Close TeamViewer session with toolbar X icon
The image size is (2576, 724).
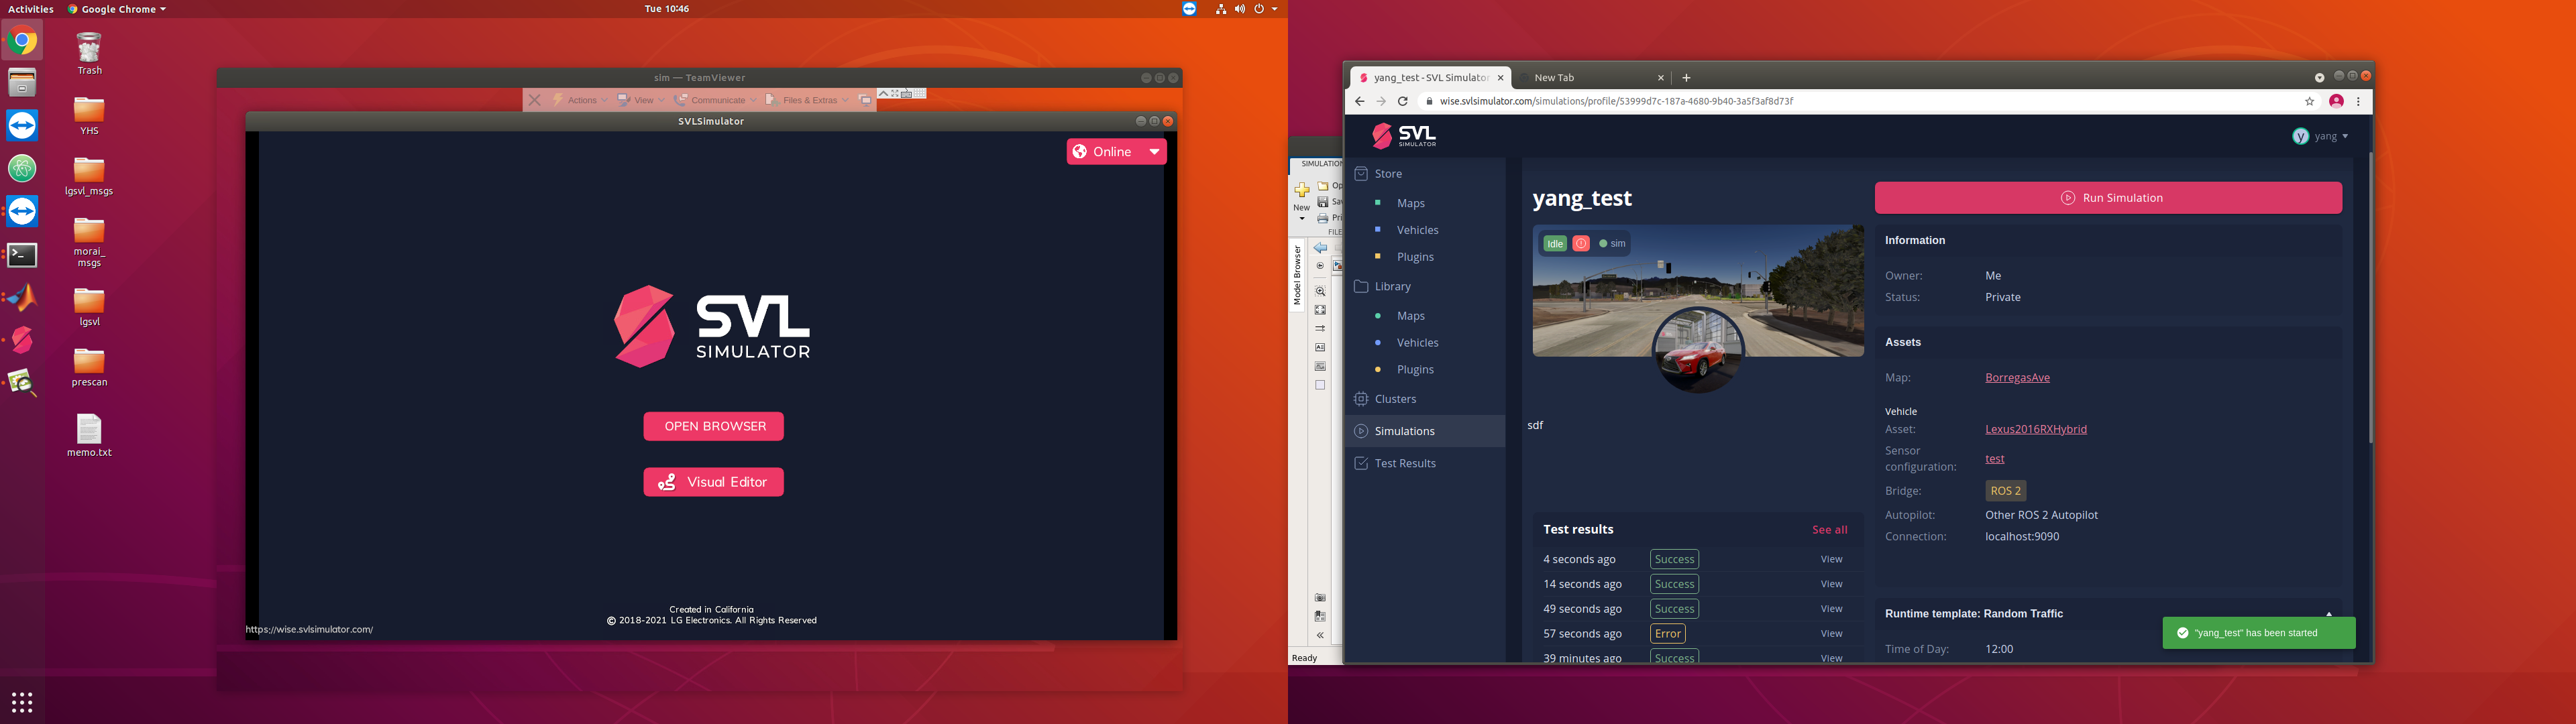[534, 100]
